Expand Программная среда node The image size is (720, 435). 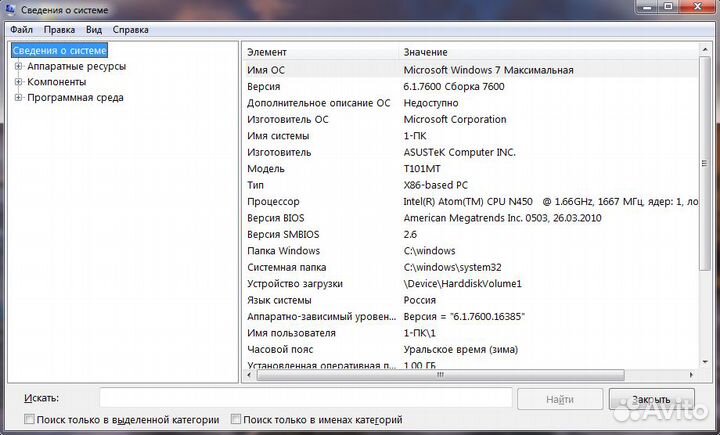pyautogui.click(x=18, y=97)
